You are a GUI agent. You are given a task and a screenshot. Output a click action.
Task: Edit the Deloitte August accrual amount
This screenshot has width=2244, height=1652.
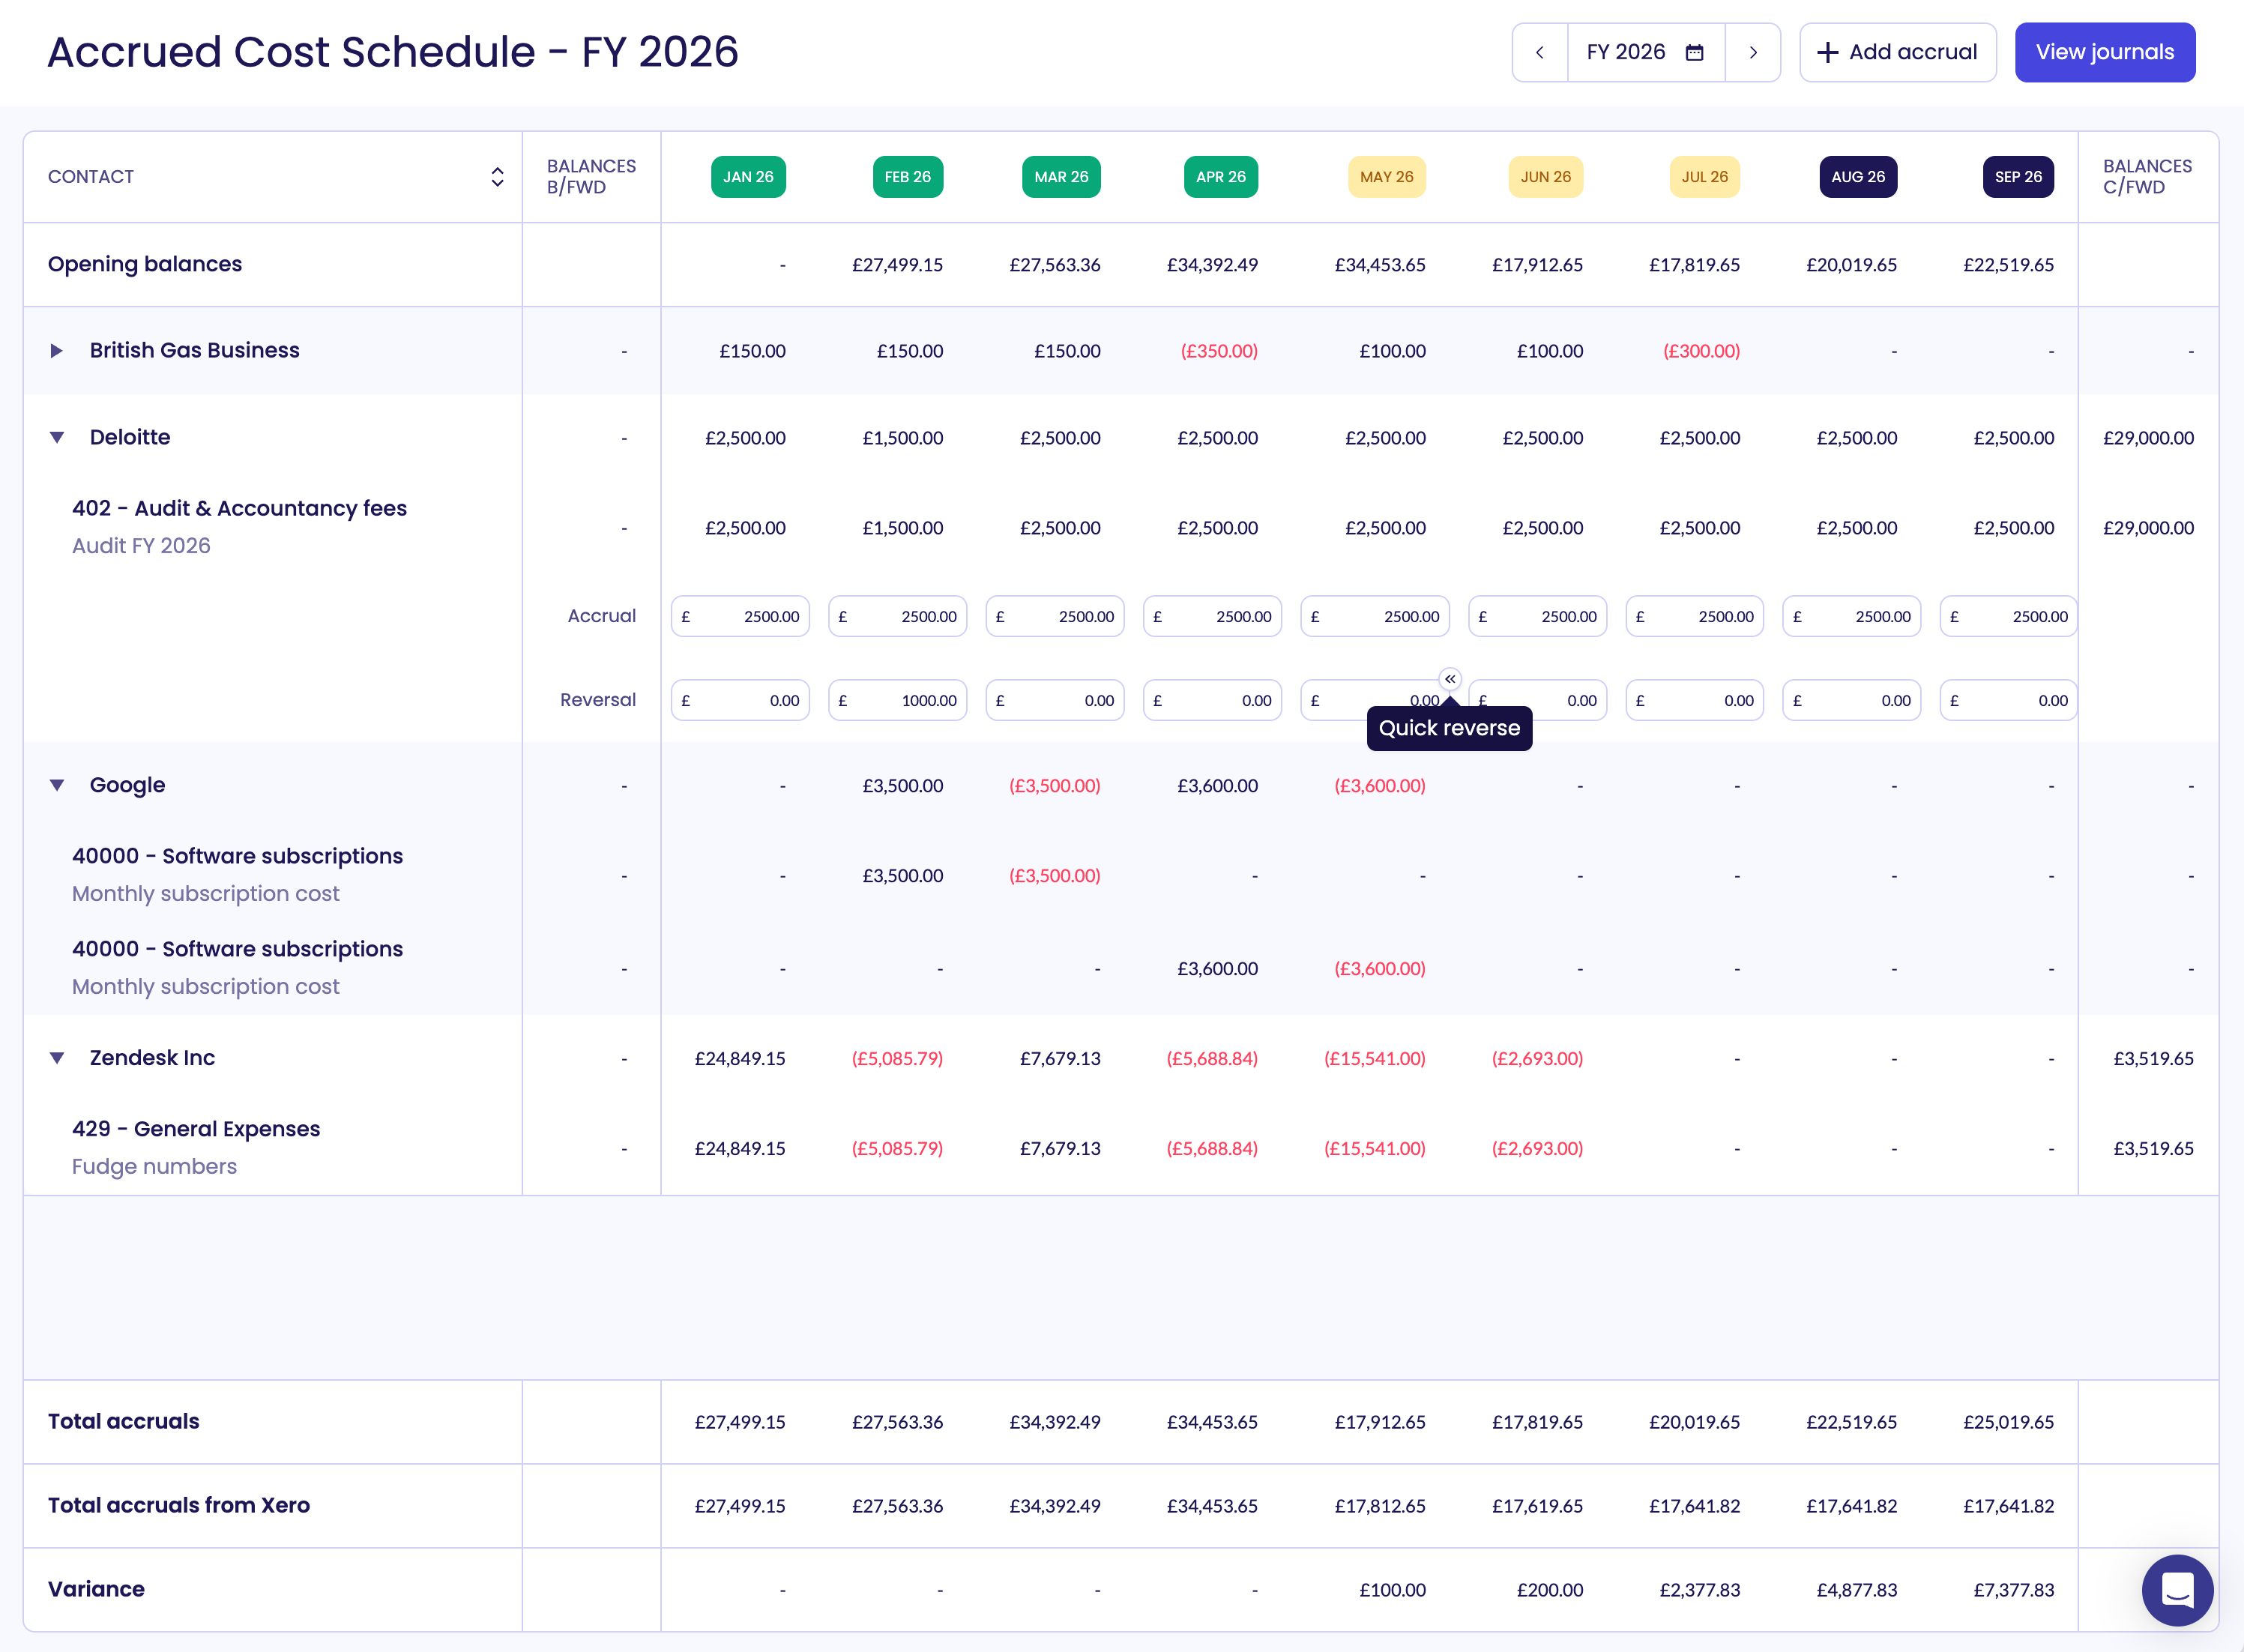point(1852,616)
